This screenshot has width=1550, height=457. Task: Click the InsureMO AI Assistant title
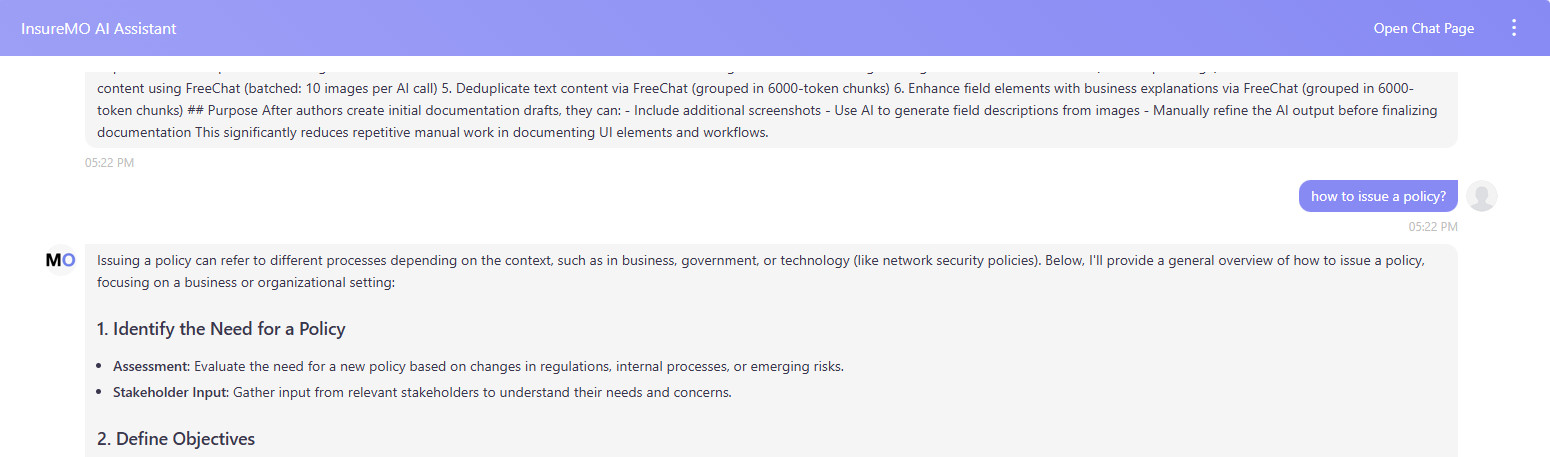point(98,28)
